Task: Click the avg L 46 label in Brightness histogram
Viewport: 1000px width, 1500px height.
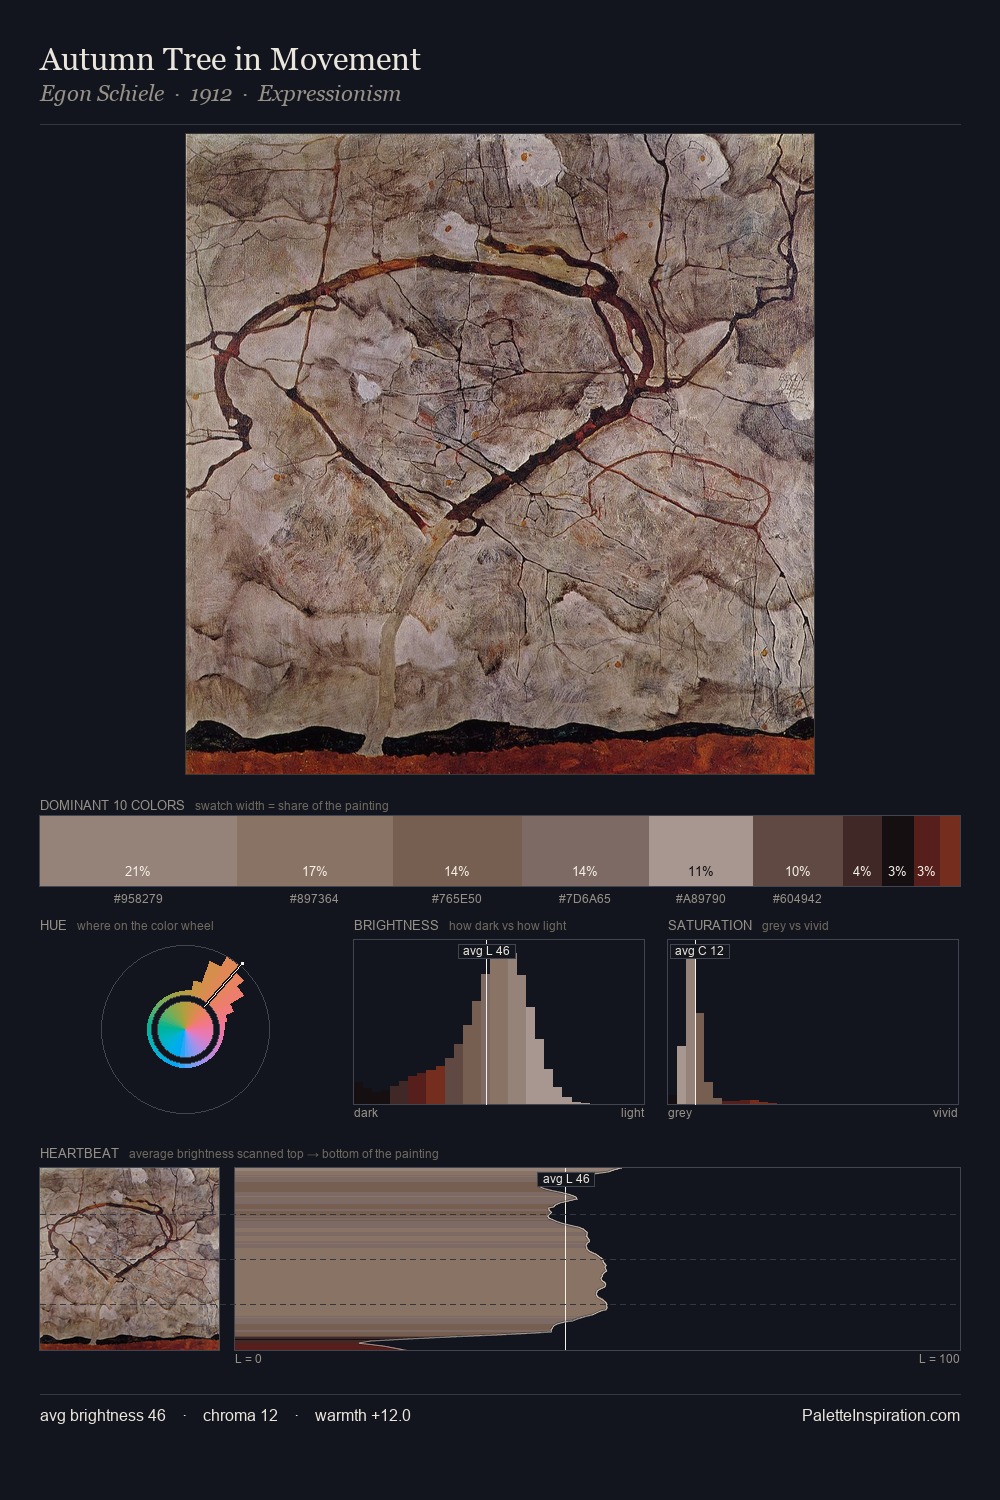Action: click(487, 951)
